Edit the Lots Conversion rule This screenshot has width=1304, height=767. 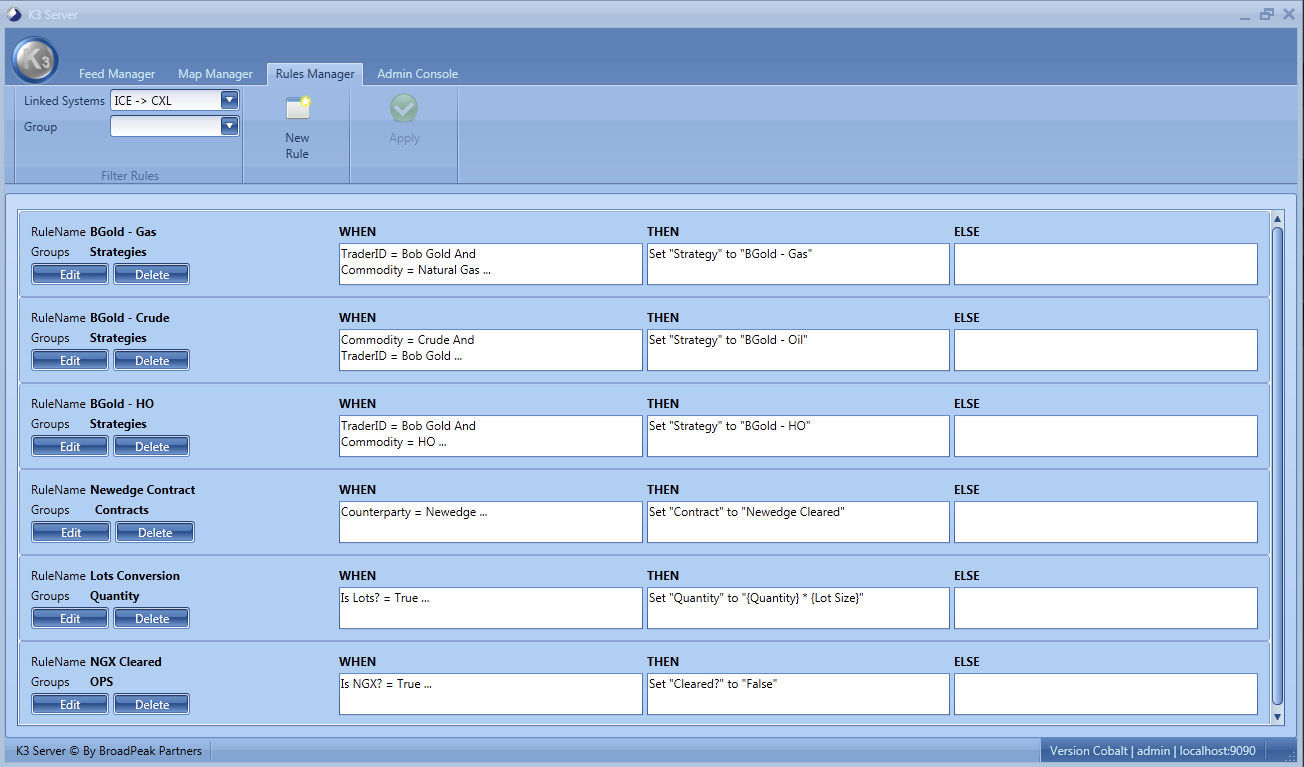tap(70, 619)
